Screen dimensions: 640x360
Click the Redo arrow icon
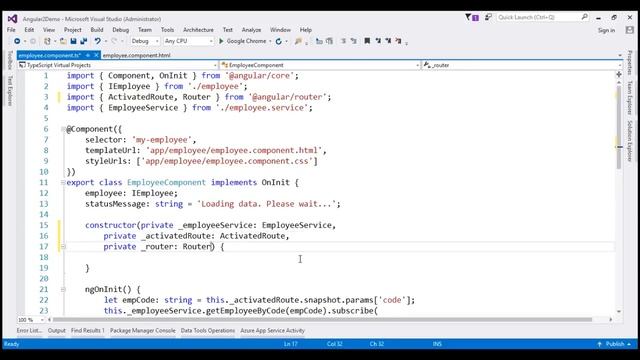point(114,41)
